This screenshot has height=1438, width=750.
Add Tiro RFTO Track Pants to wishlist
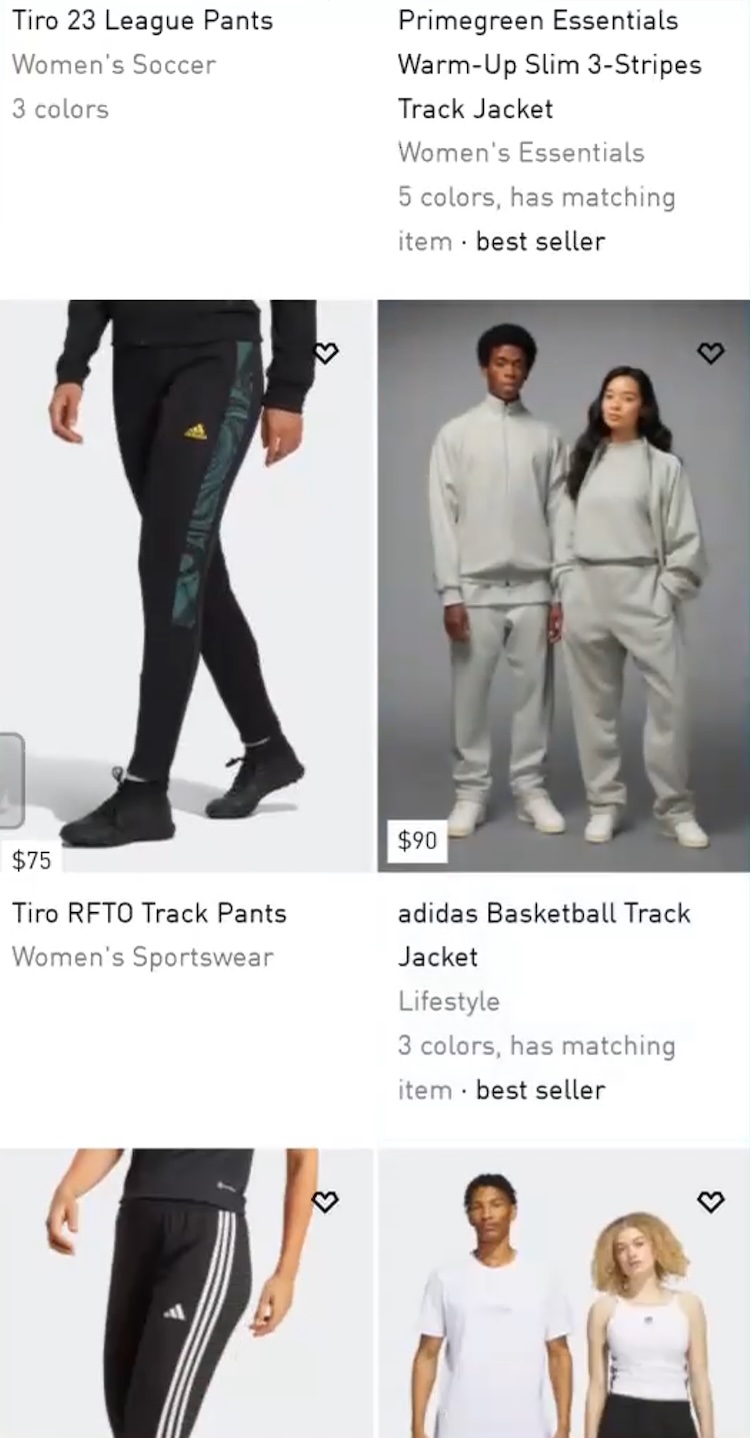326,353
